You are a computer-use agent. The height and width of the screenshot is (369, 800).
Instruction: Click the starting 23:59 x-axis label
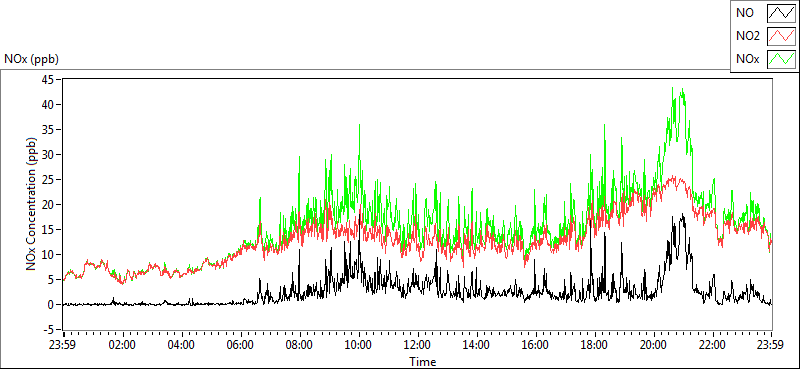[x=63, y=345]
